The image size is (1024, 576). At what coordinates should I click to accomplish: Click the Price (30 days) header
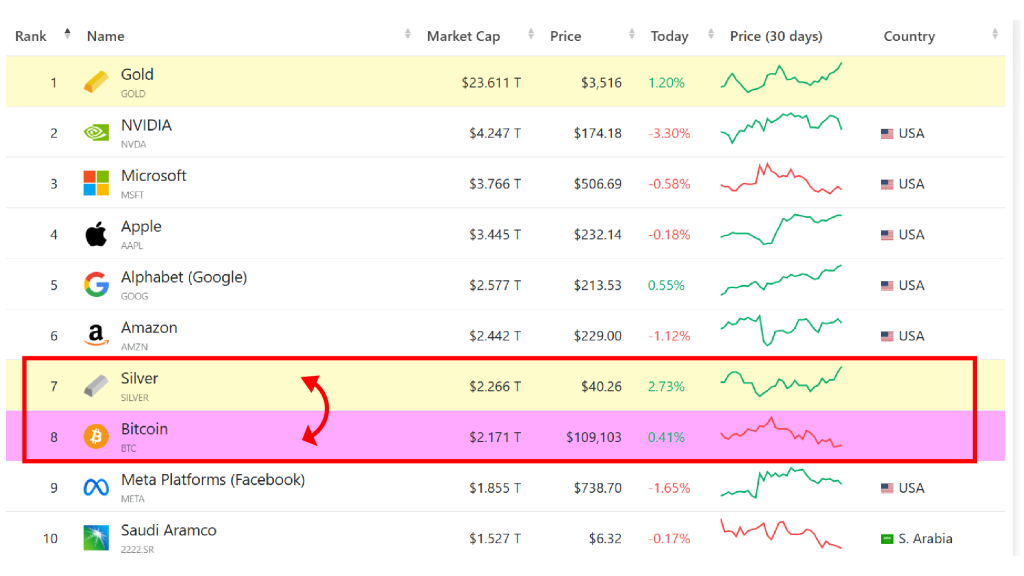click(776, 37)
